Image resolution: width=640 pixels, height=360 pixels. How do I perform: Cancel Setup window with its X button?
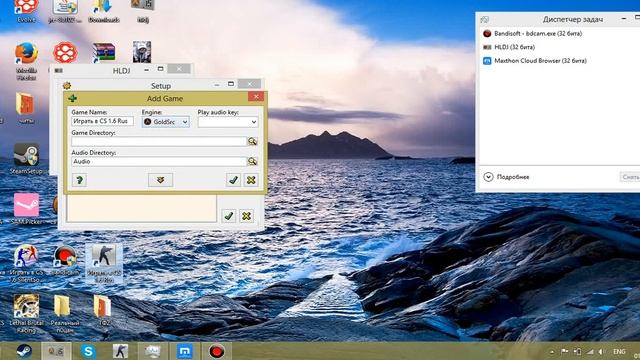[x=247, y=216]
